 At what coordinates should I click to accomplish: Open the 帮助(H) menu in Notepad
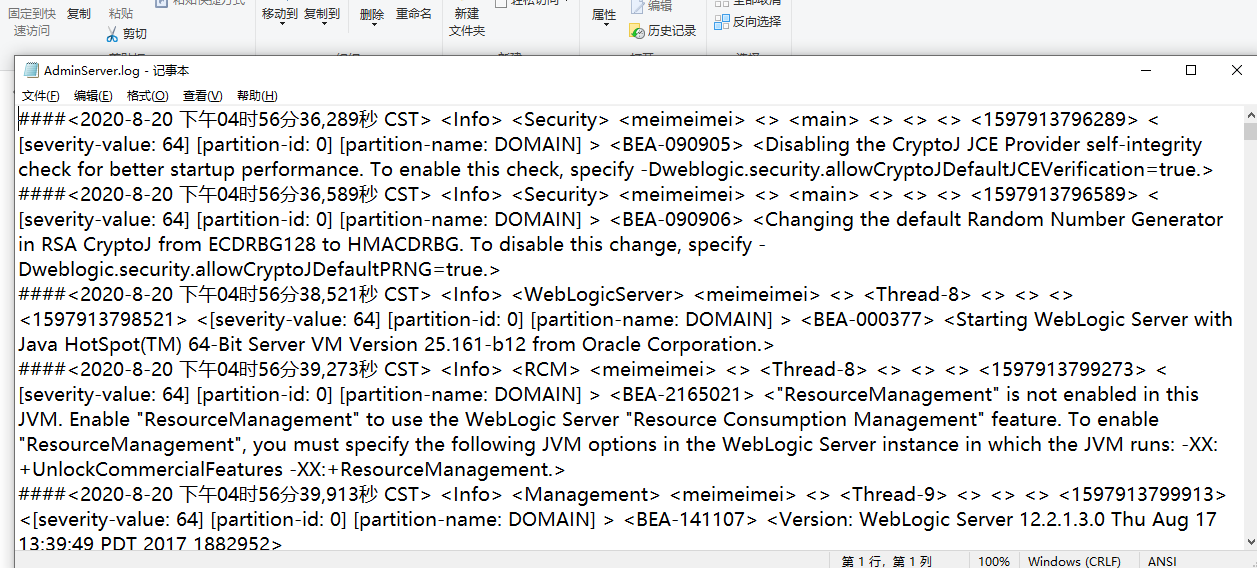[x=256, y=96]
